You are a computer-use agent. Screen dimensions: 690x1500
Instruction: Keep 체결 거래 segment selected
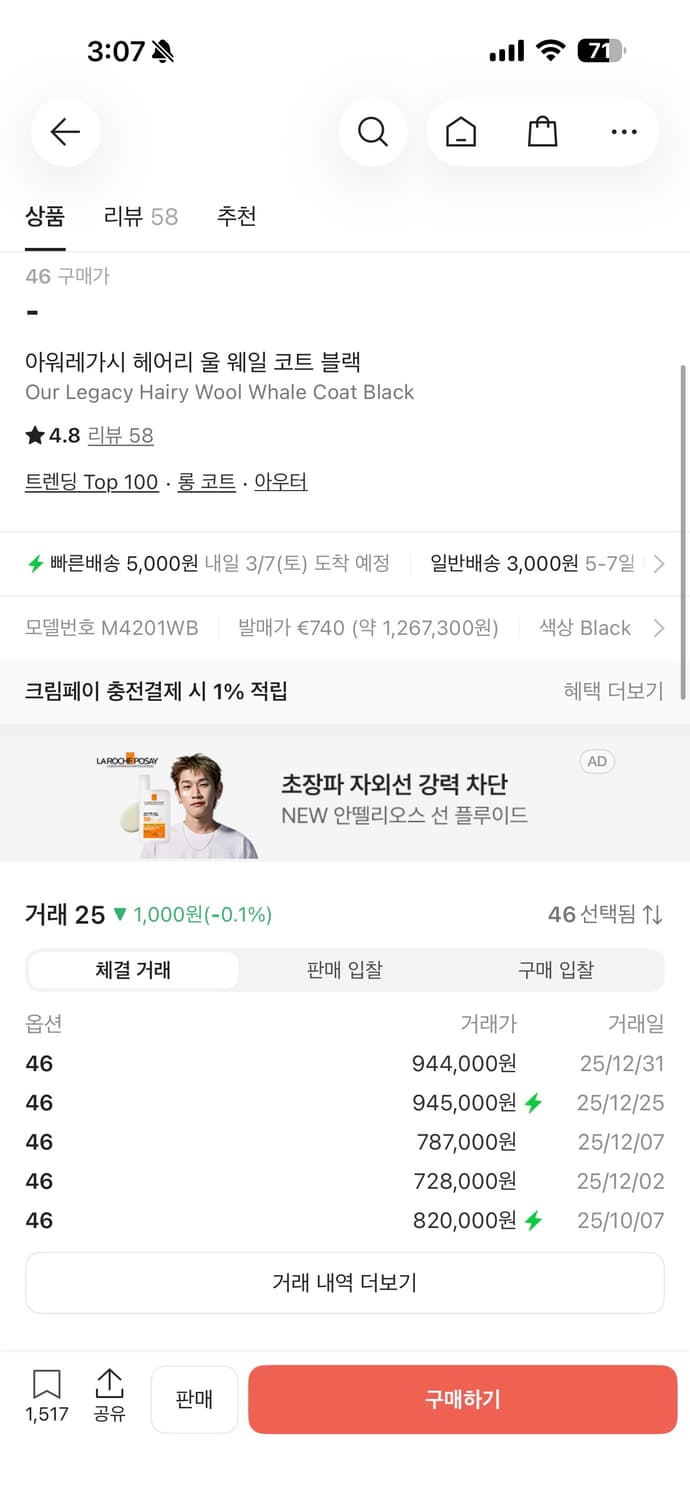pyautogui.click(x=133, y=969)
